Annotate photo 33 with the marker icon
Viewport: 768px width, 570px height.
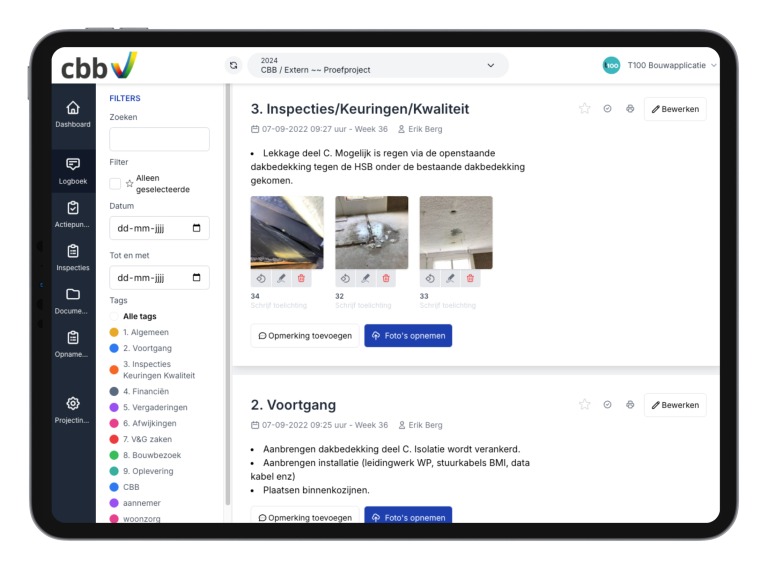click(x=450, y=279)
